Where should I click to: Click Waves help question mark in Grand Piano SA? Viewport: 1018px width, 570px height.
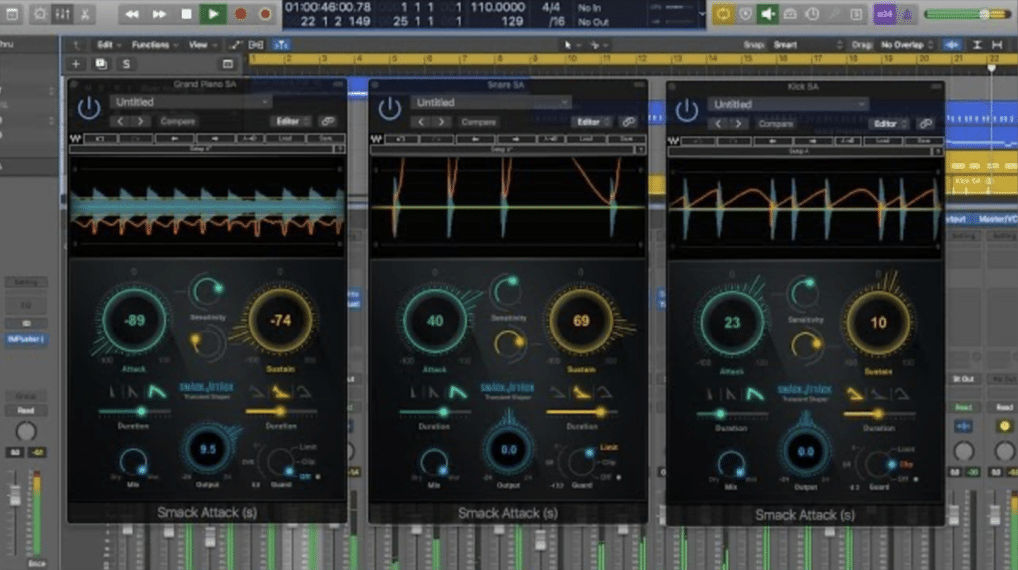(339, 149)
